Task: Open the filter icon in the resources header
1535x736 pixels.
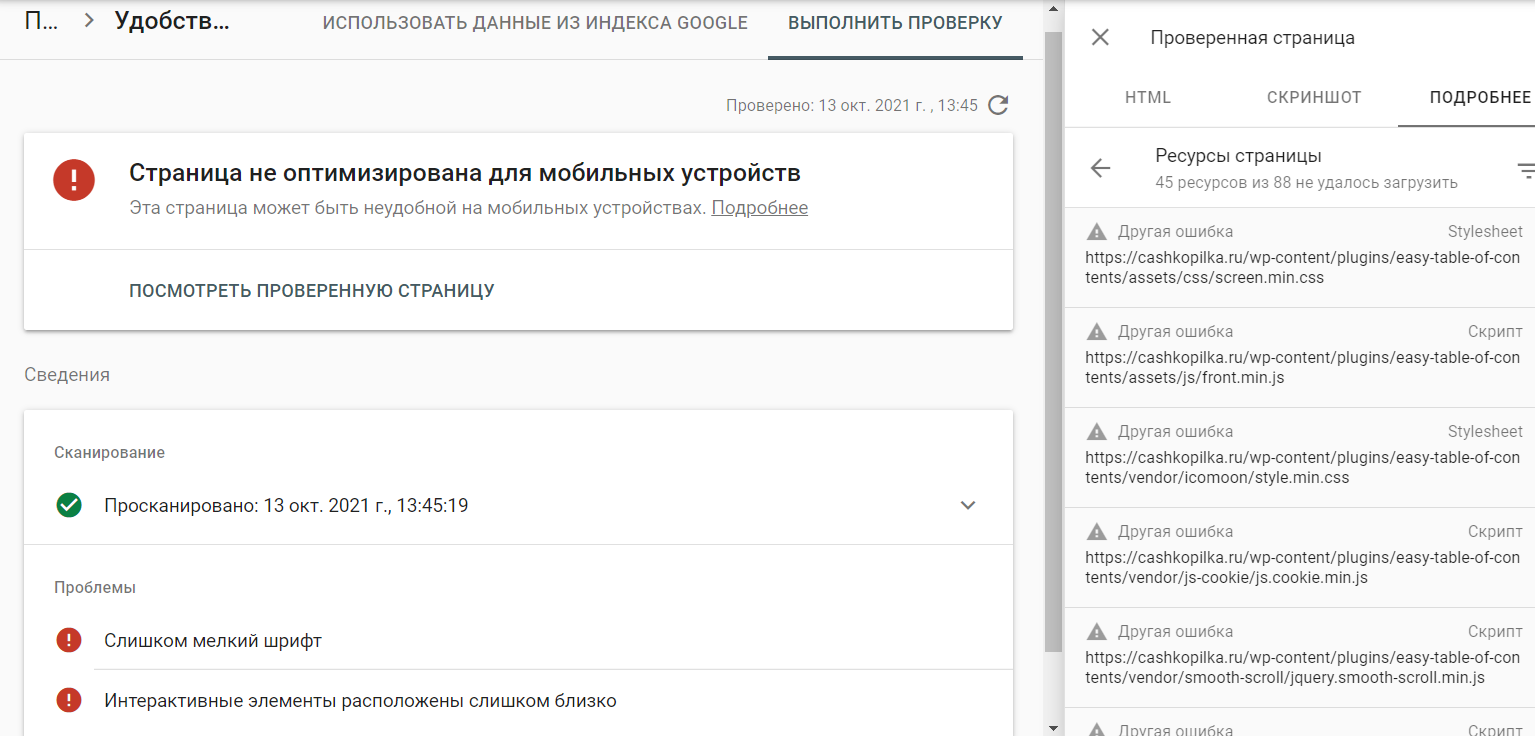Action: coord(1526,170)
